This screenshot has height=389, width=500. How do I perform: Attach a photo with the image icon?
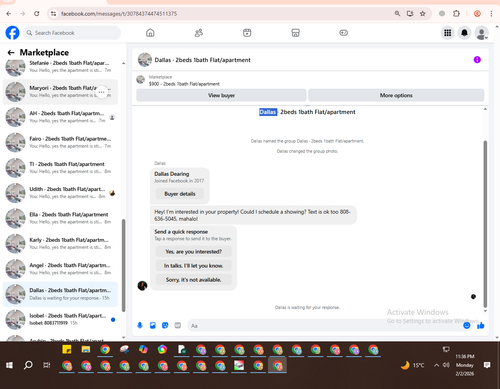pyautogui.click(x=153, y=325)
